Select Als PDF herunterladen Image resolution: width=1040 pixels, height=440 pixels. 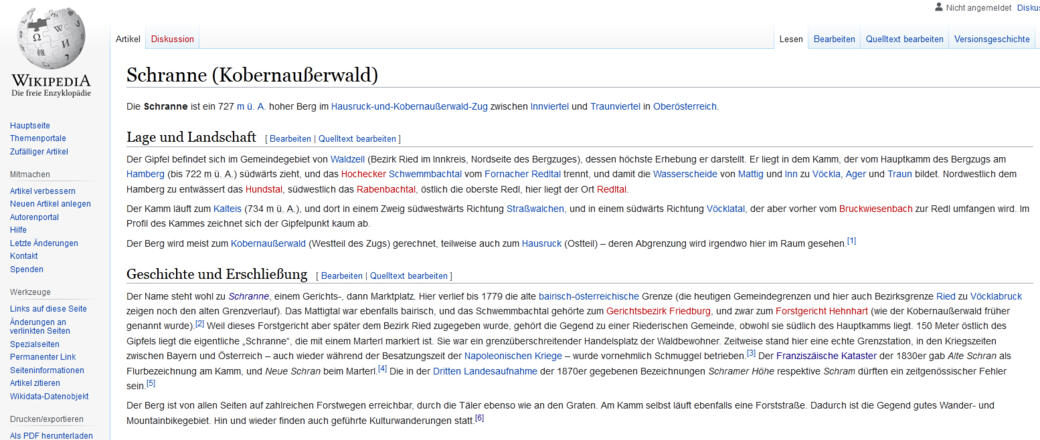pos(50,435)
